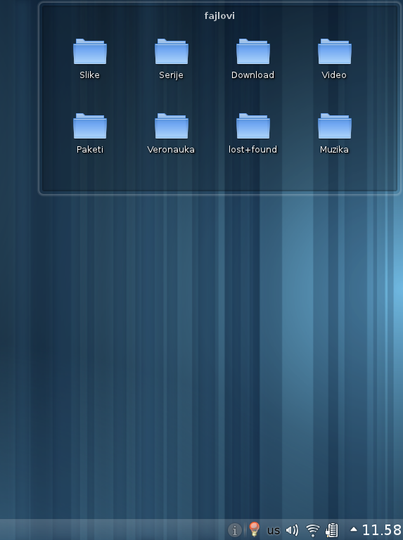Click the 11.58 panel clock
The width and height of the screenshot is (403, 540).
[x=382, y=530]
